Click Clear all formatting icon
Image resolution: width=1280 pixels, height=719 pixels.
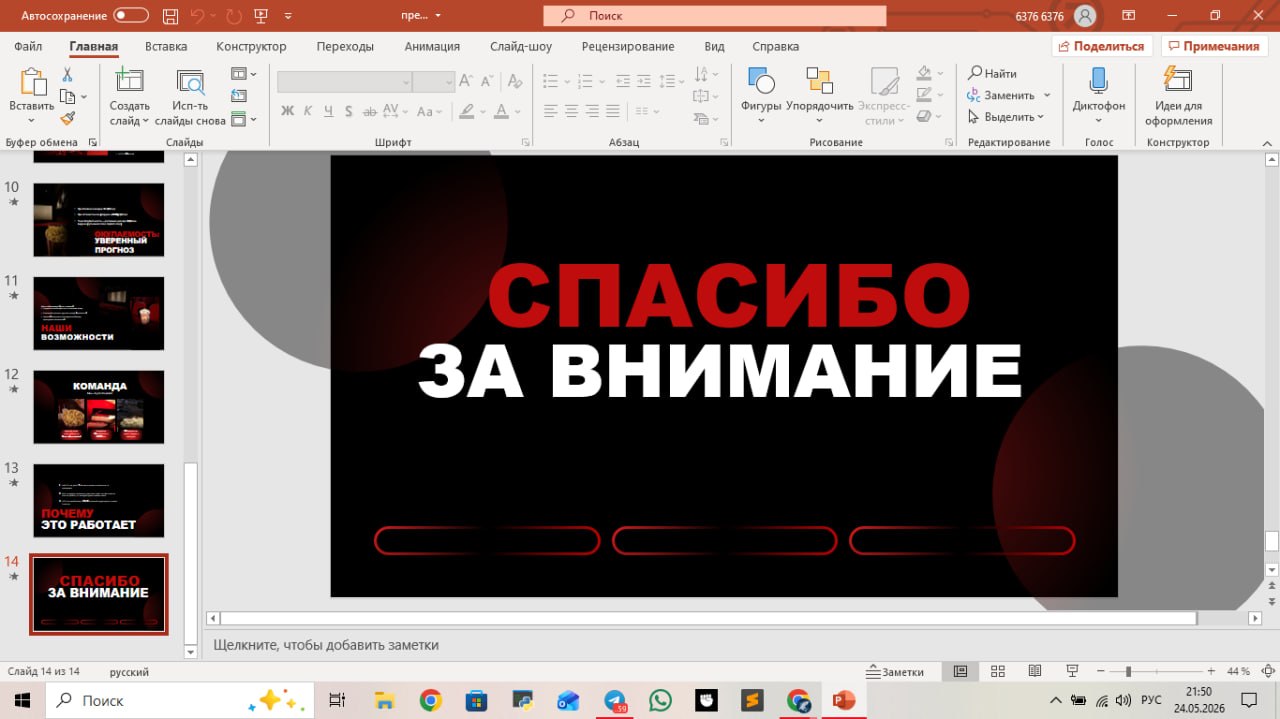tap(514, 82)
